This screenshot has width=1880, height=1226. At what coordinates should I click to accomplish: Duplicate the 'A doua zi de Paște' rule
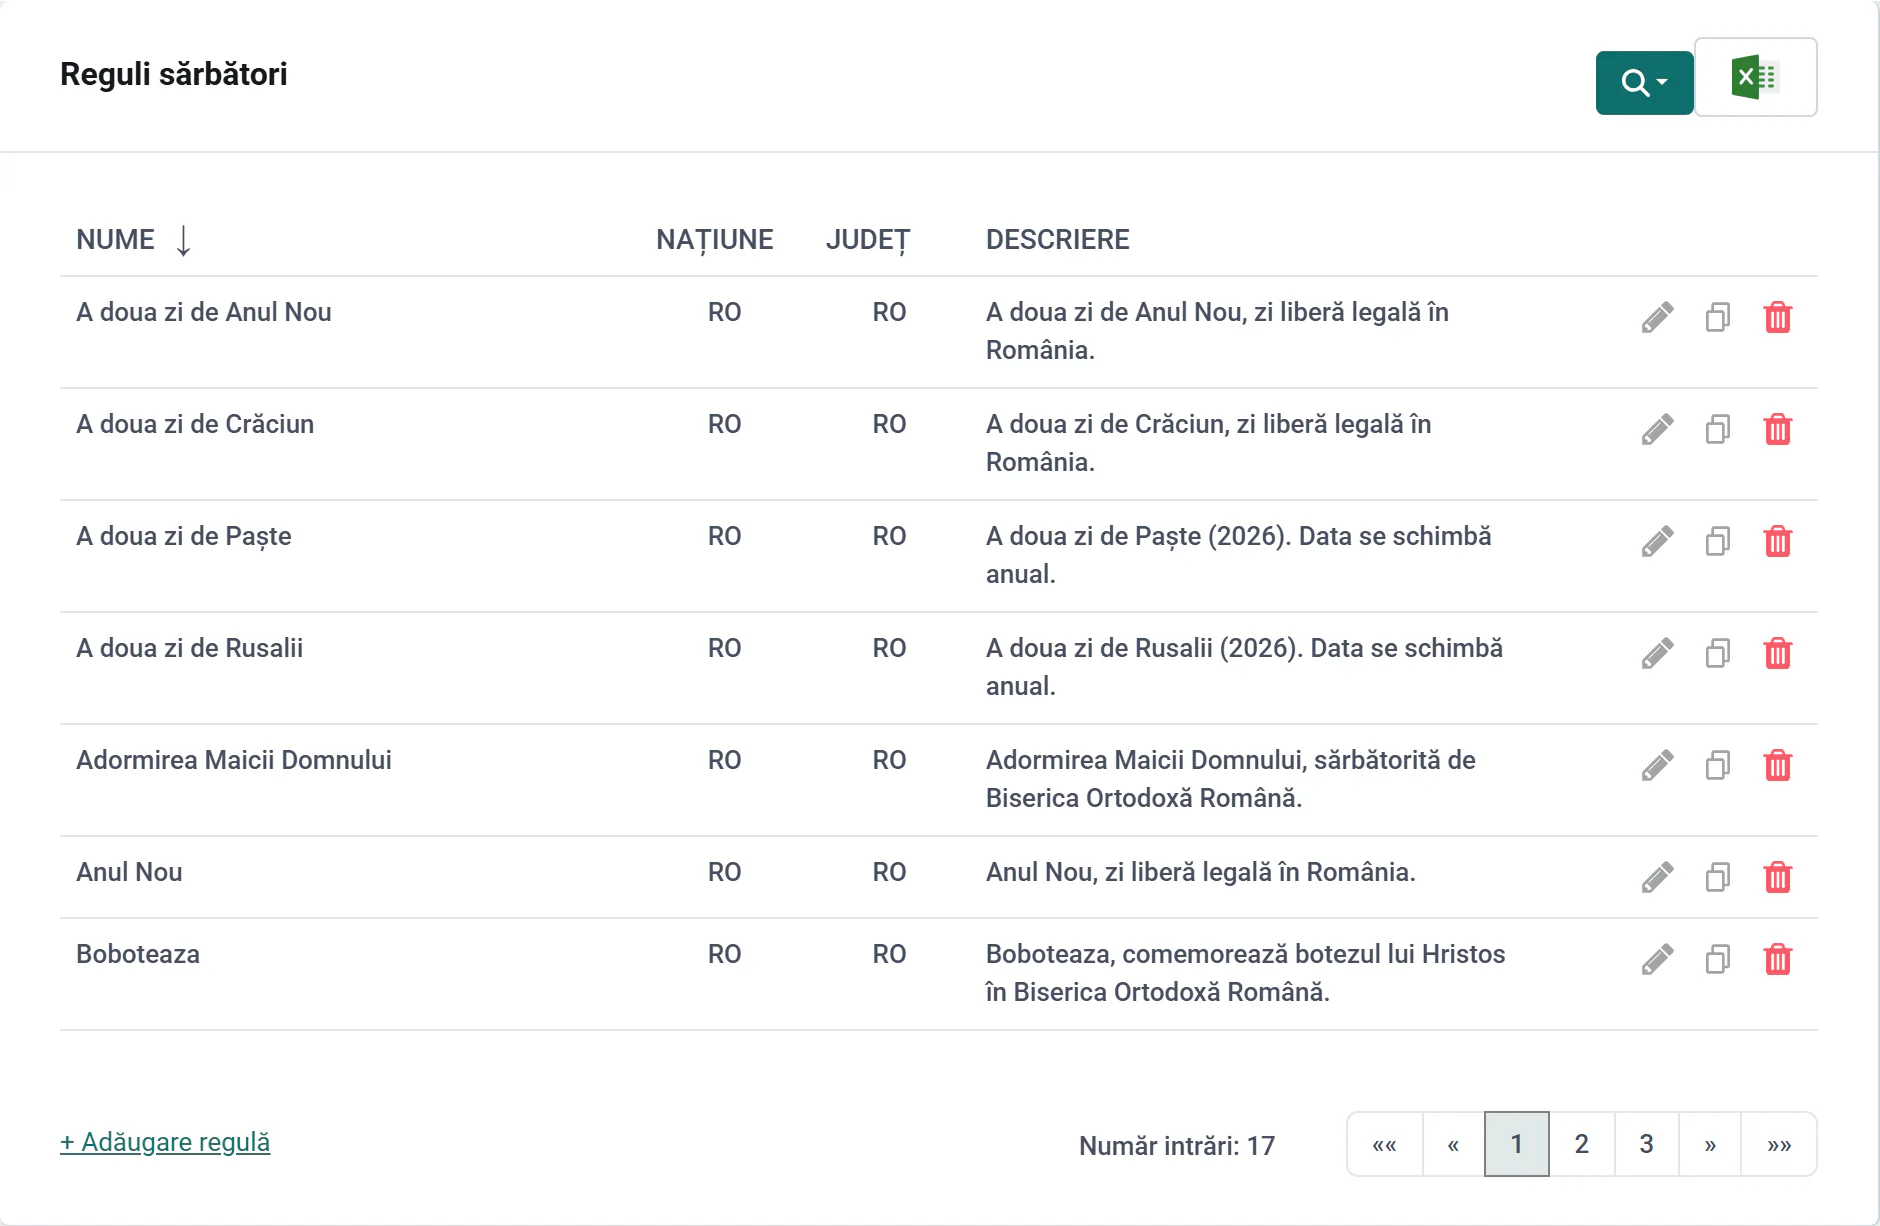pyautogui.click(x=1718, y=542)
